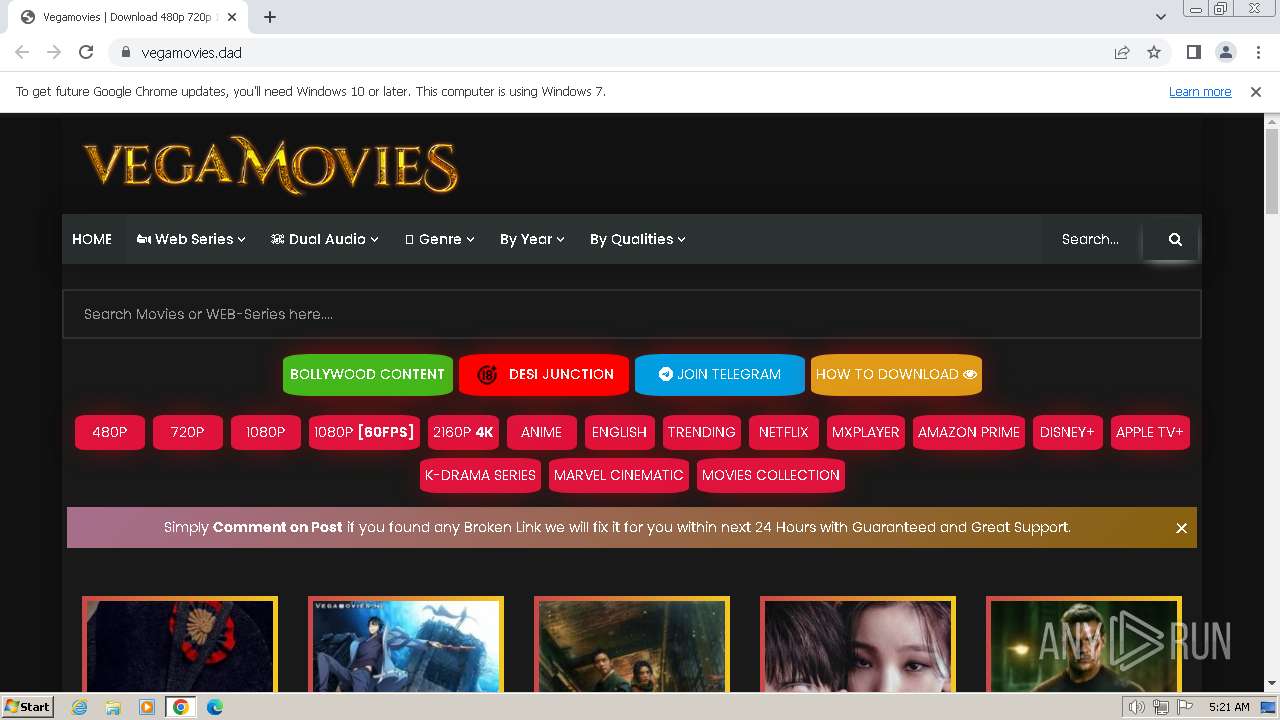Viewport: 1280px width, 720px height.
Task: Click the page vertical scrollbar thumb
Action: (1272, 171)
